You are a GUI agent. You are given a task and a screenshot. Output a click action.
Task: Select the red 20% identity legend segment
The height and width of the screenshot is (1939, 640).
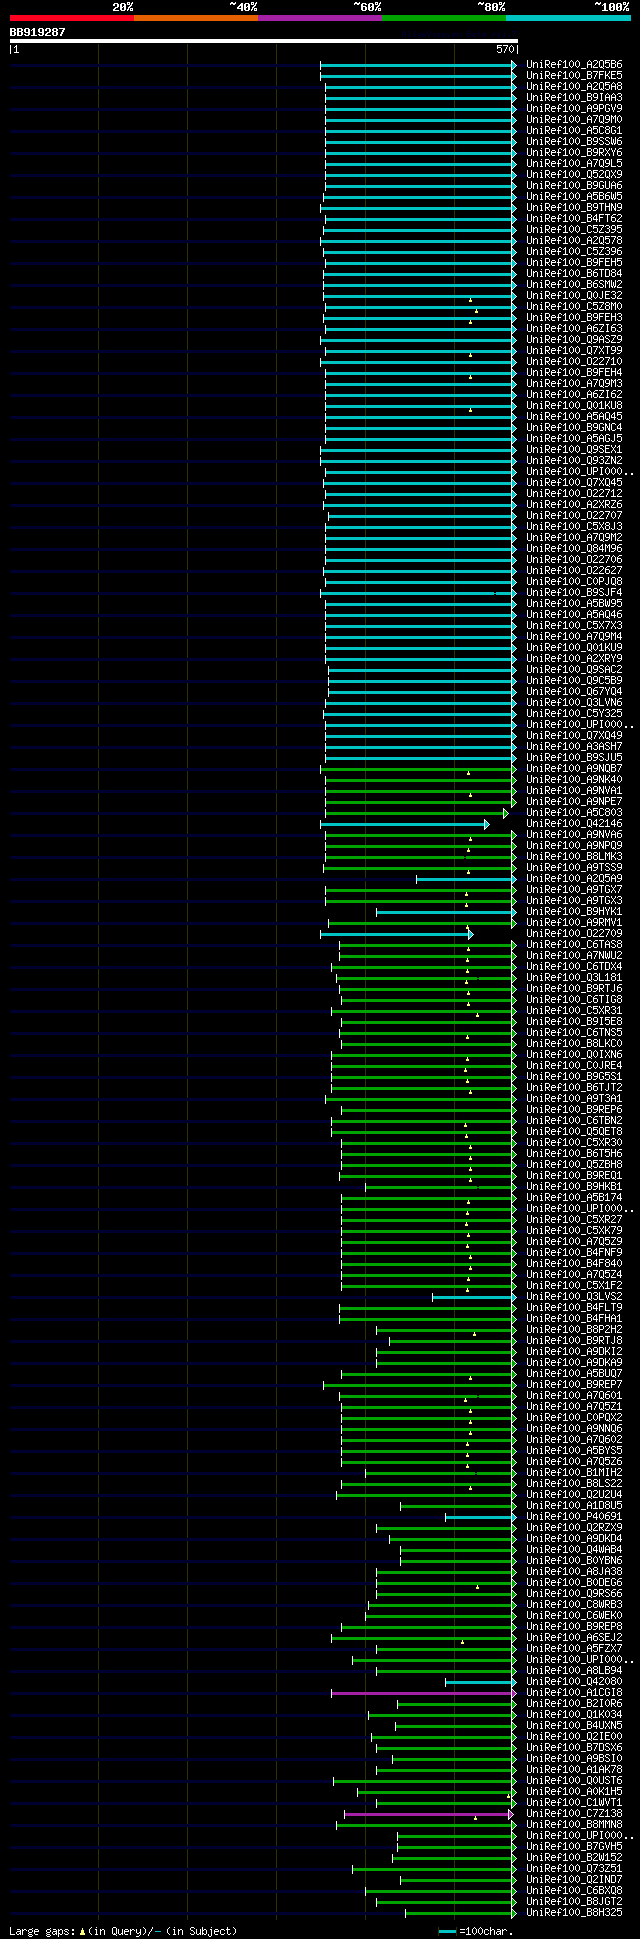71,18
